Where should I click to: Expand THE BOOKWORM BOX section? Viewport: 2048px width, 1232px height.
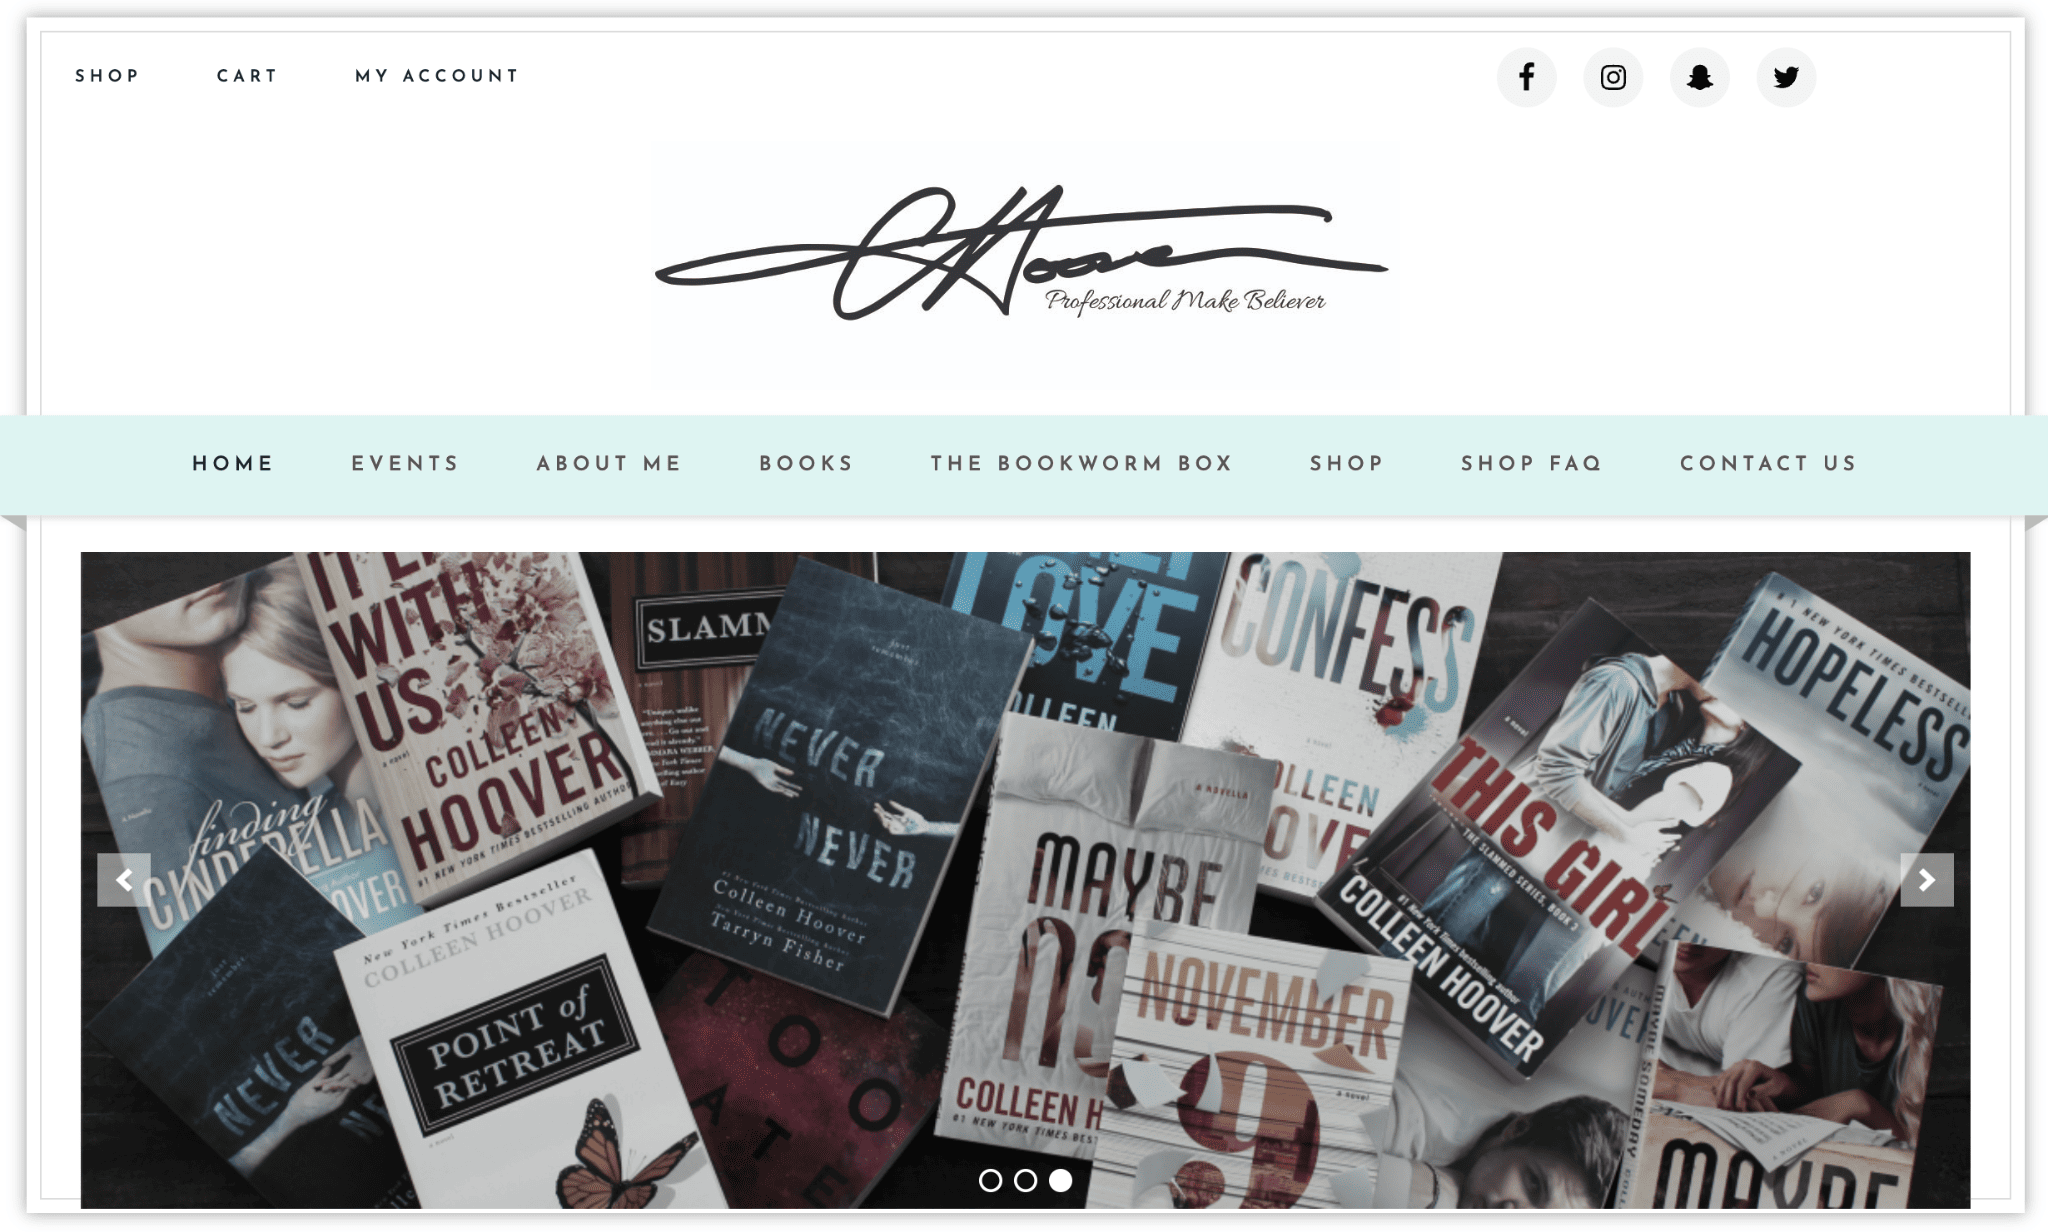1081,464
